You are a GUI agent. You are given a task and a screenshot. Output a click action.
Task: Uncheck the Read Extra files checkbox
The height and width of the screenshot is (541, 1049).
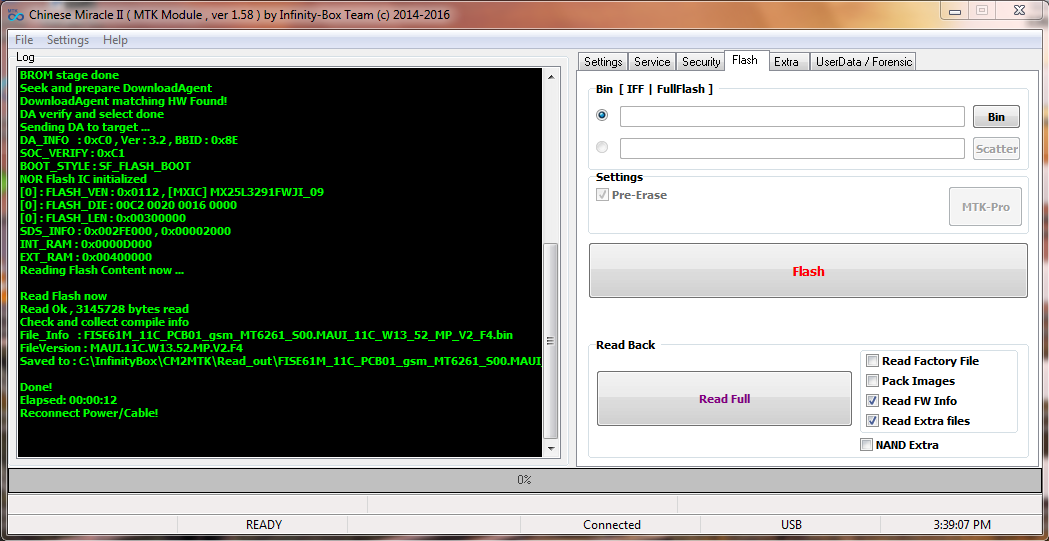(x=873, y=421)
